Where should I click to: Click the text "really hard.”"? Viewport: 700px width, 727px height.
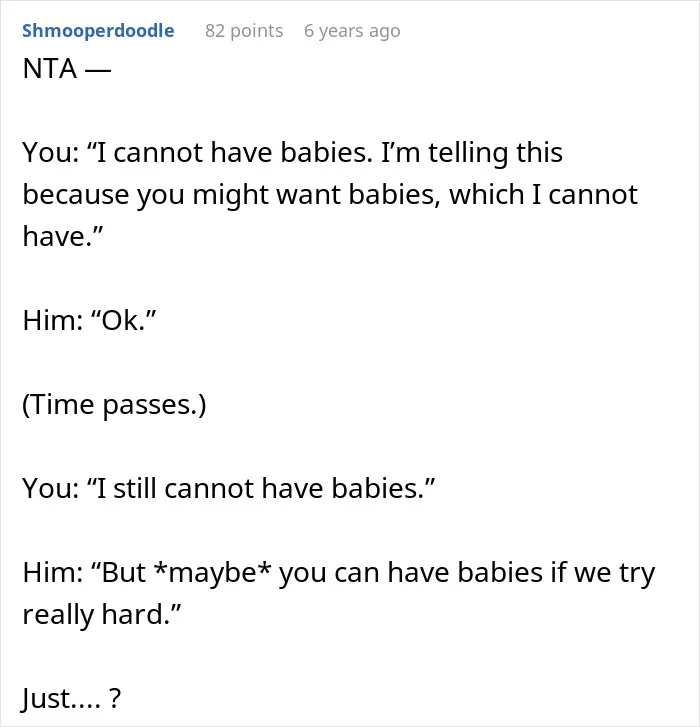click(x=101, y=615)
